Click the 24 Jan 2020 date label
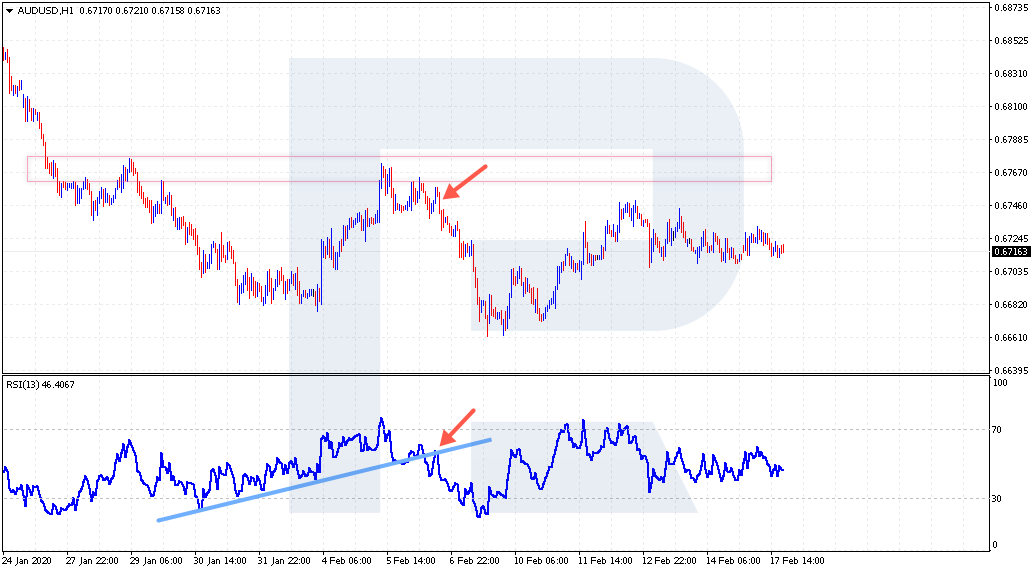The height and width of the screenshot is (572, 1035). pyautogui.click(x=27, y=561)
